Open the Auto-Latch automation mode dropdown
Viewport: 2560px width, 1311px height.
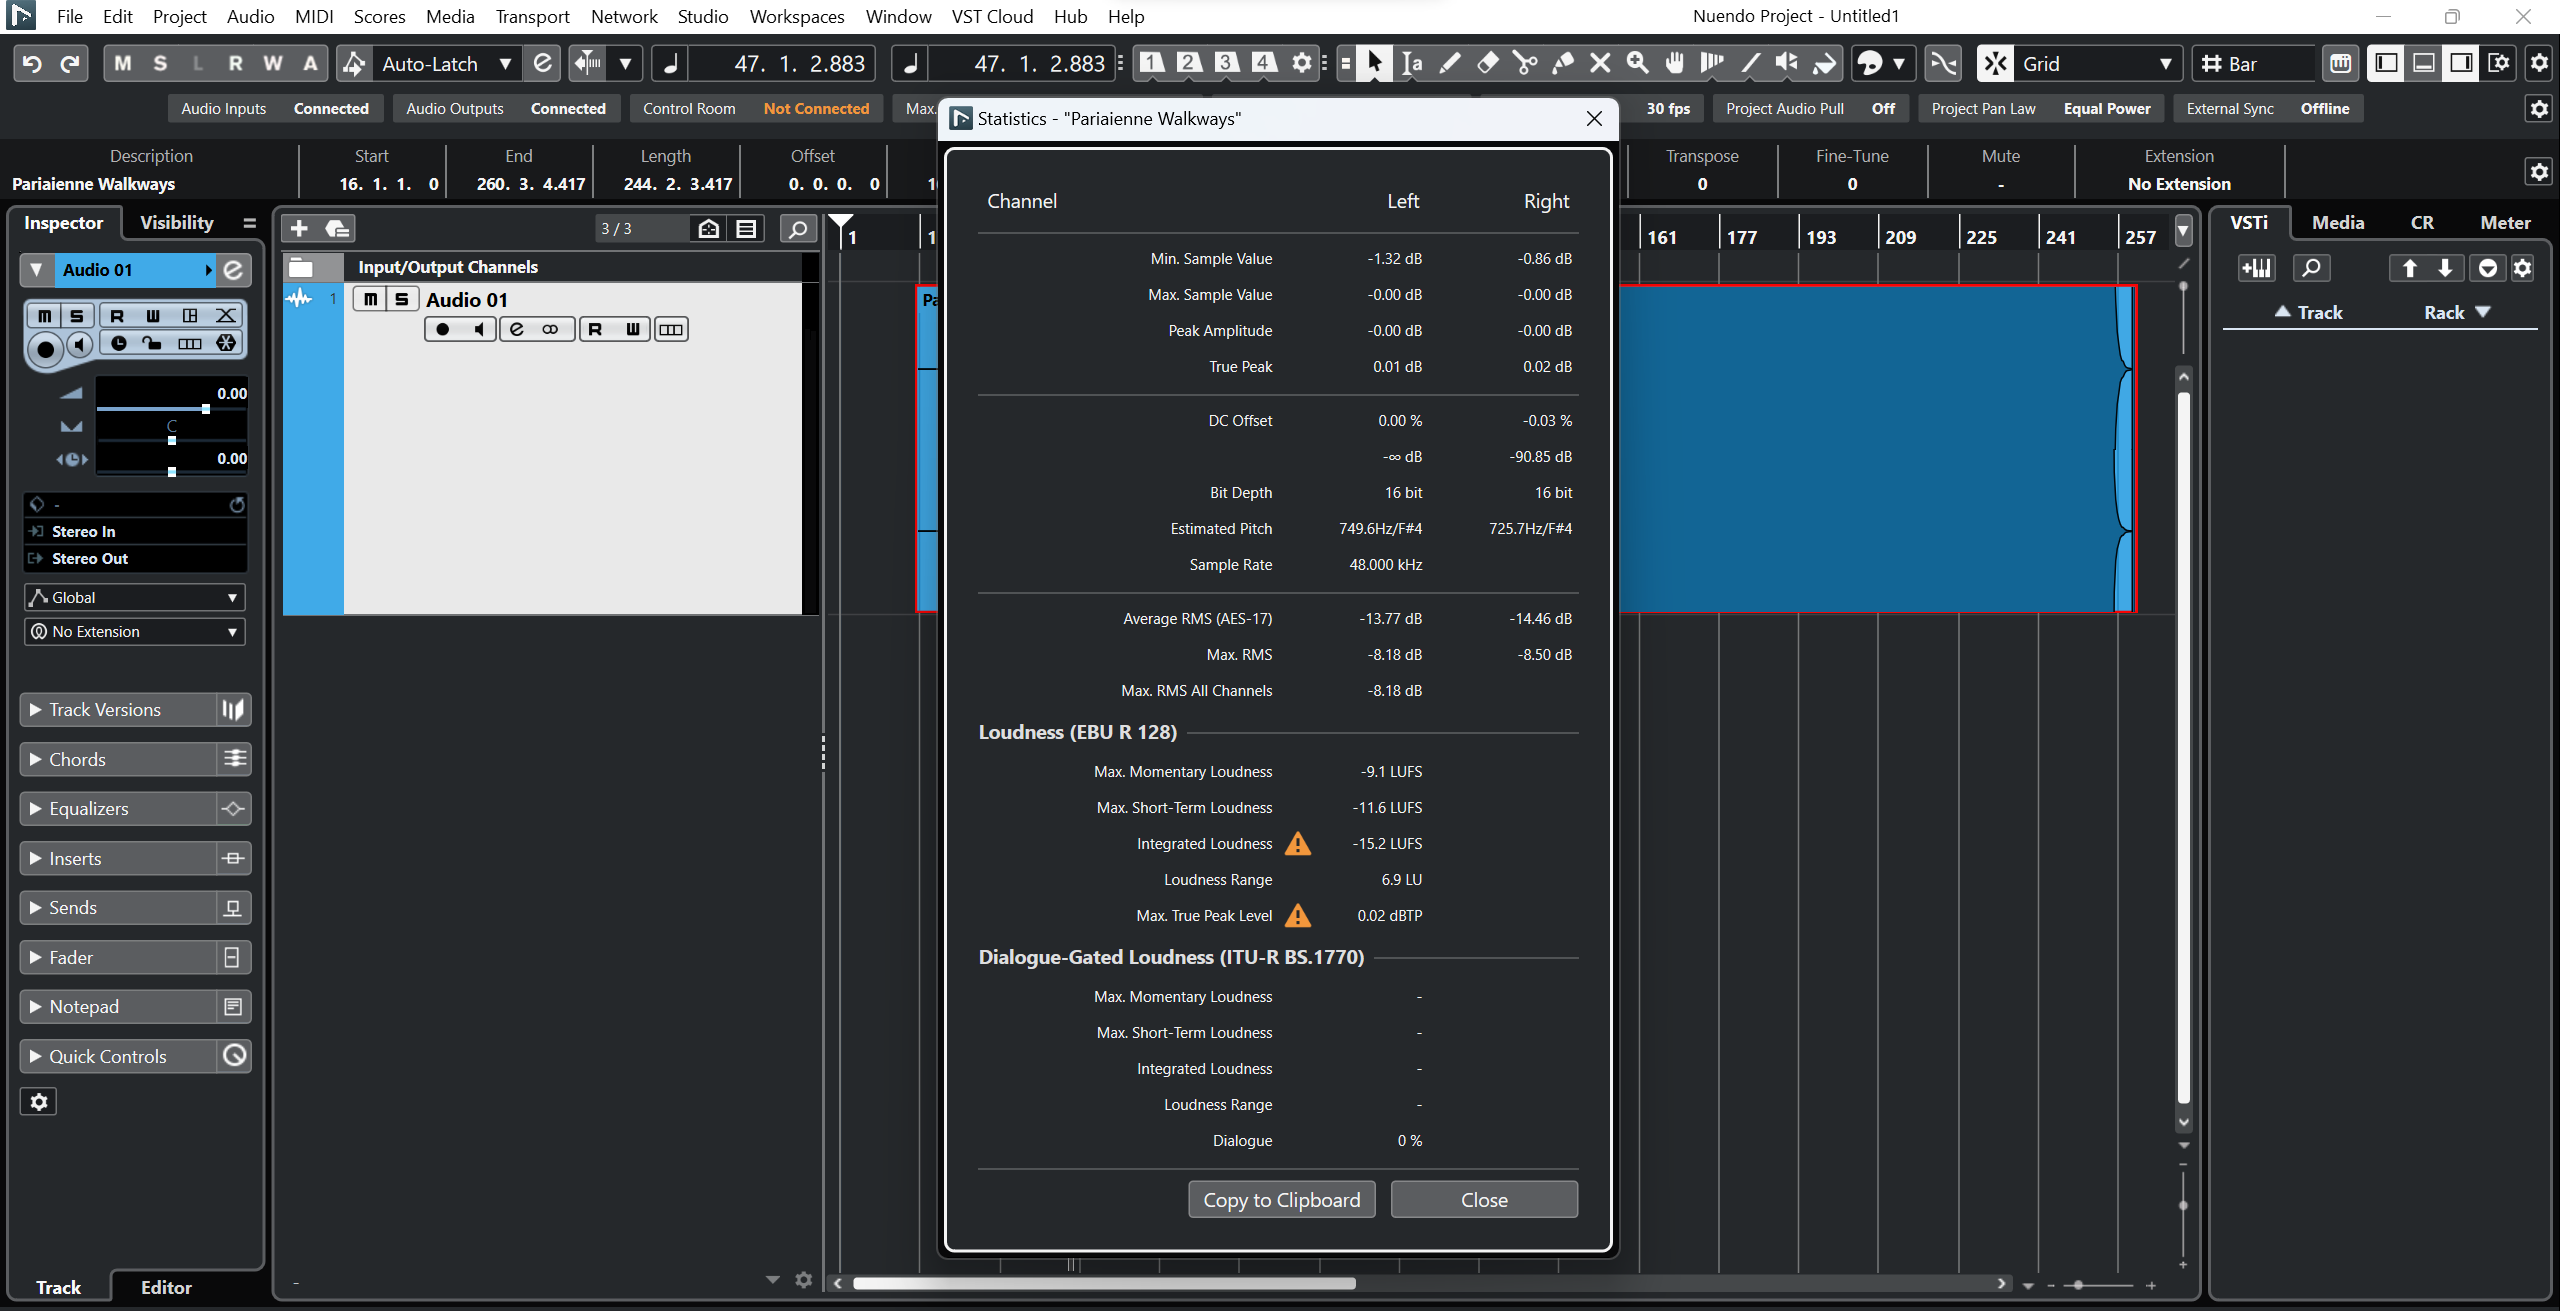pos(505,64)
